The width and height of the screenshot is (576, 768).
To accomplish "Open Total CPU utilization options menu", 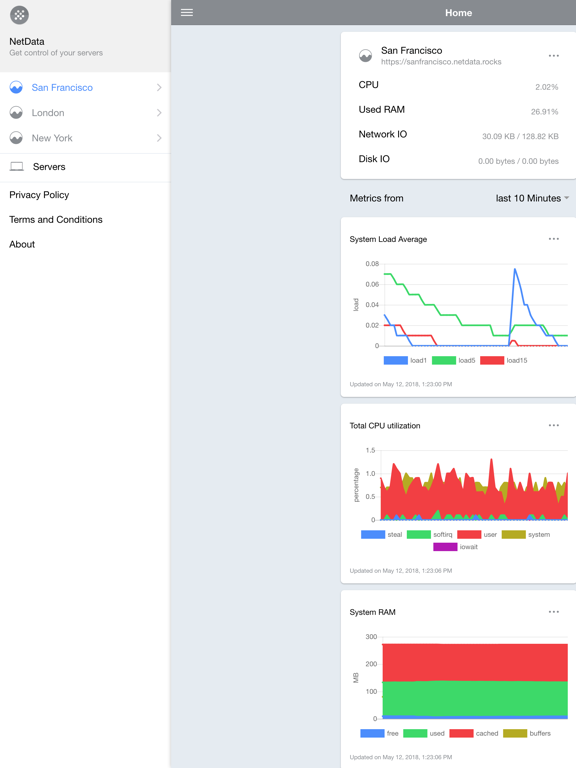I will [553, 425].
